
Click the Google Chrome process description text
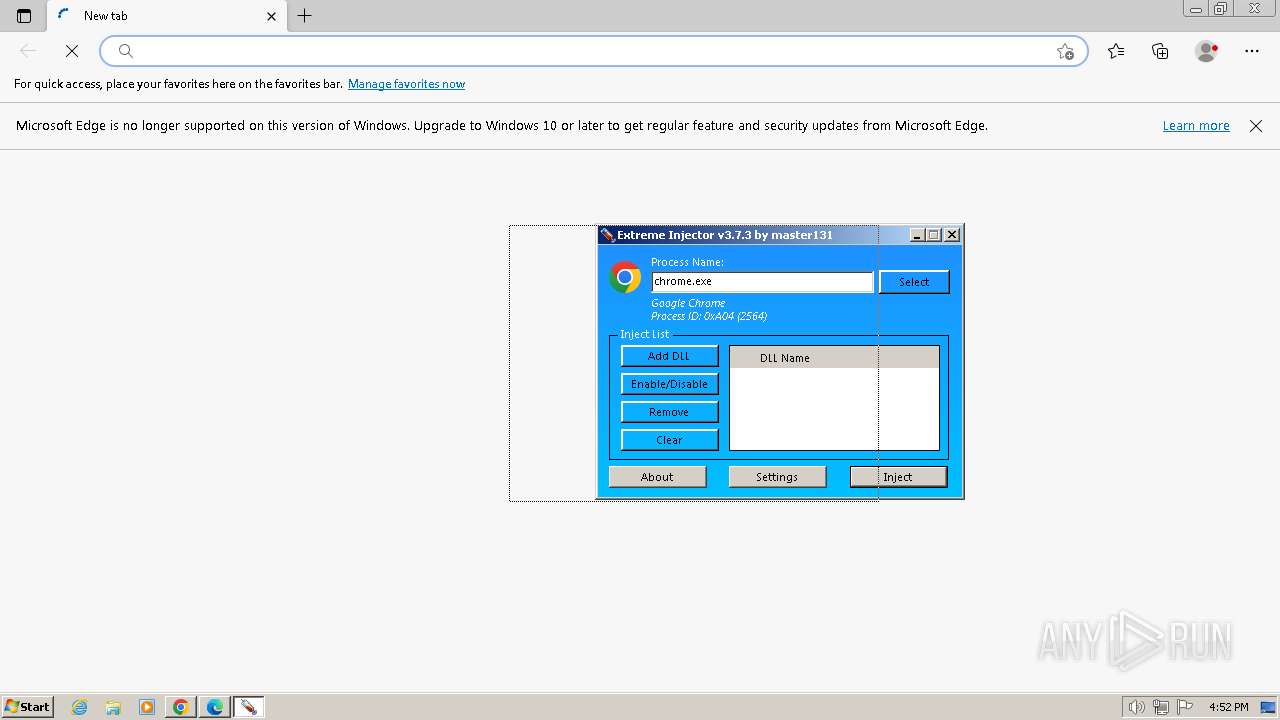(688, 303)
